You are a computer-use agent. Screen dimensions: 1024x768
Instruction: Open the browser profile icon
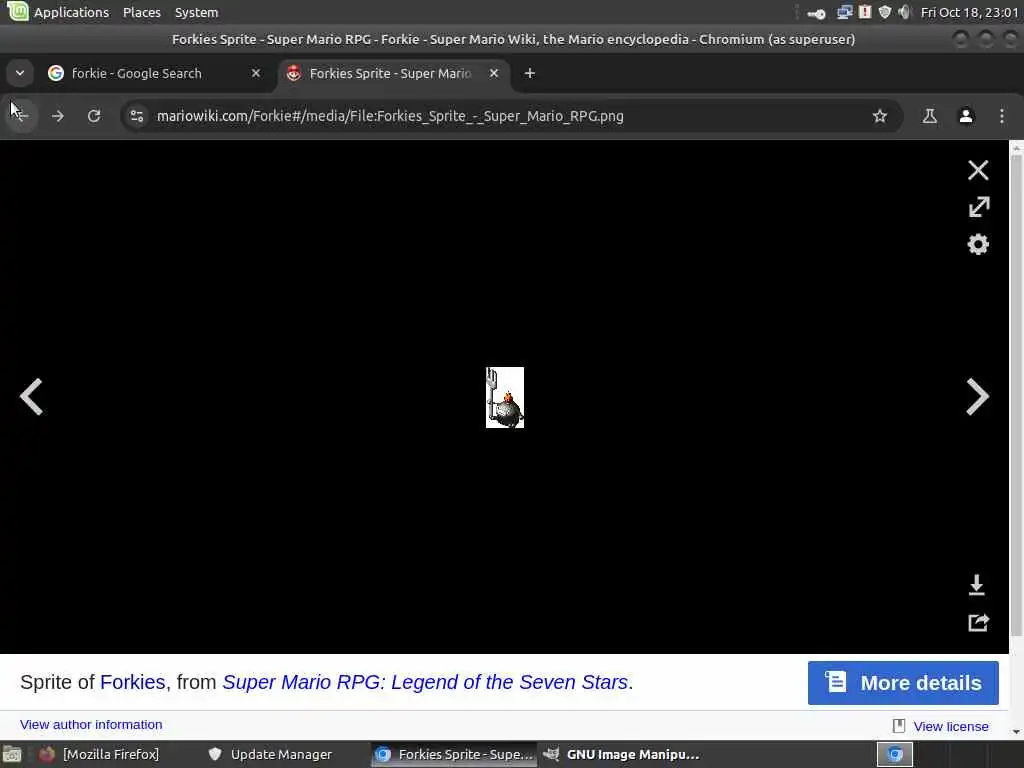[x=966, y=116]
